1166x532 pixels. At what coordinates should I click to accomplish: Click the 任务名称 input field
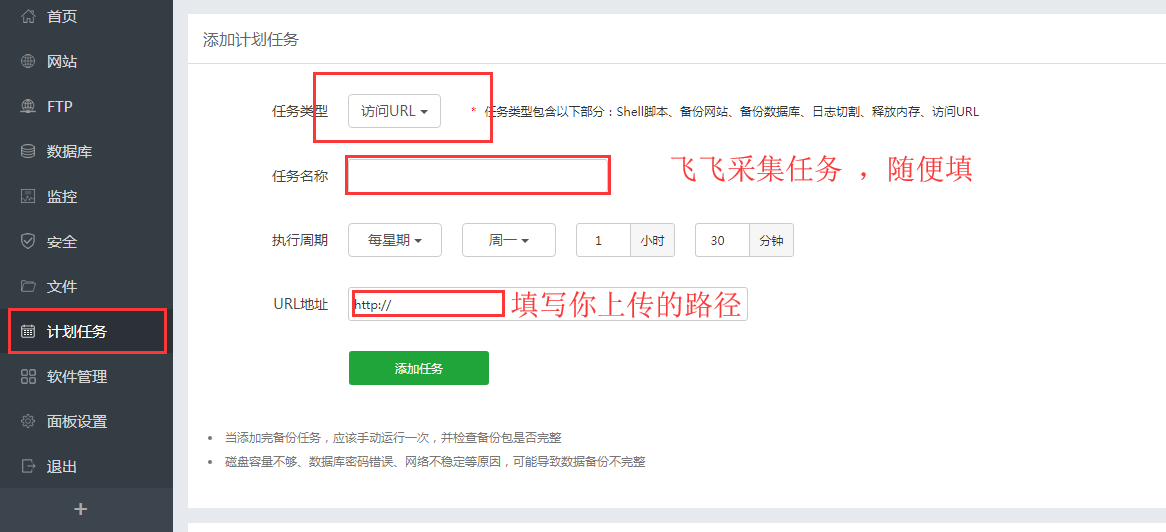click(x=478, y=176)
